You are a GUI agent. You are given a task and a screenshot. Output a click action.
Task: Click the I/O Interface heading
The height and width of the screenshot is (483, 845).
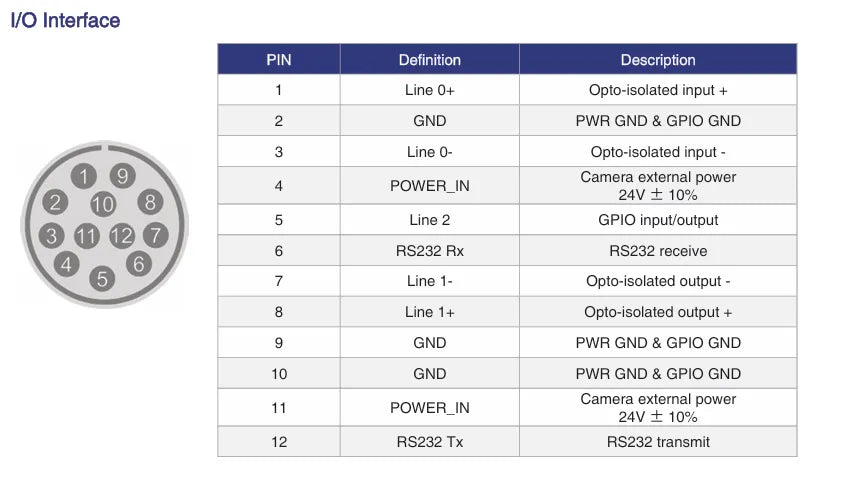pyautogui.click(x=65, y=20)
